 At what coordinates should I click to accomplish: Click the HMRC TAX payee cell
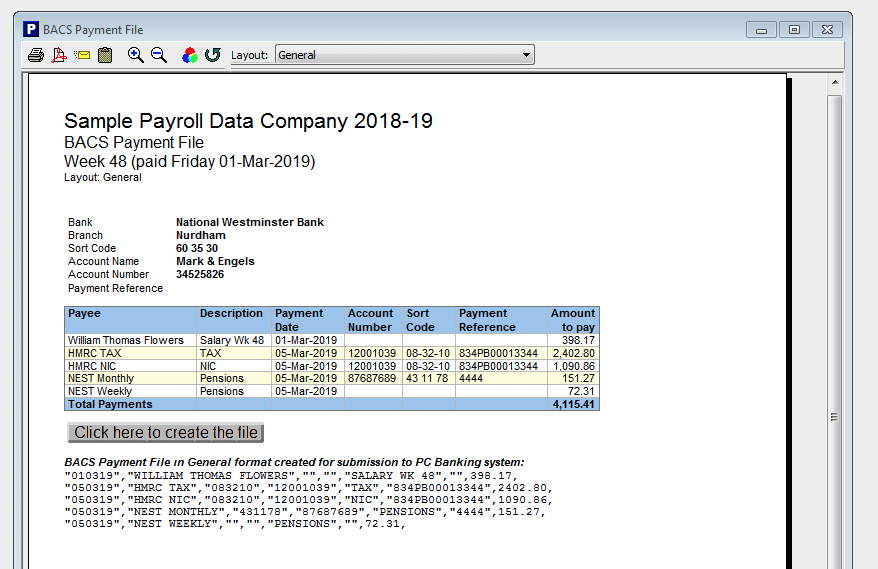pyautogui.click(x=130, y=353)
